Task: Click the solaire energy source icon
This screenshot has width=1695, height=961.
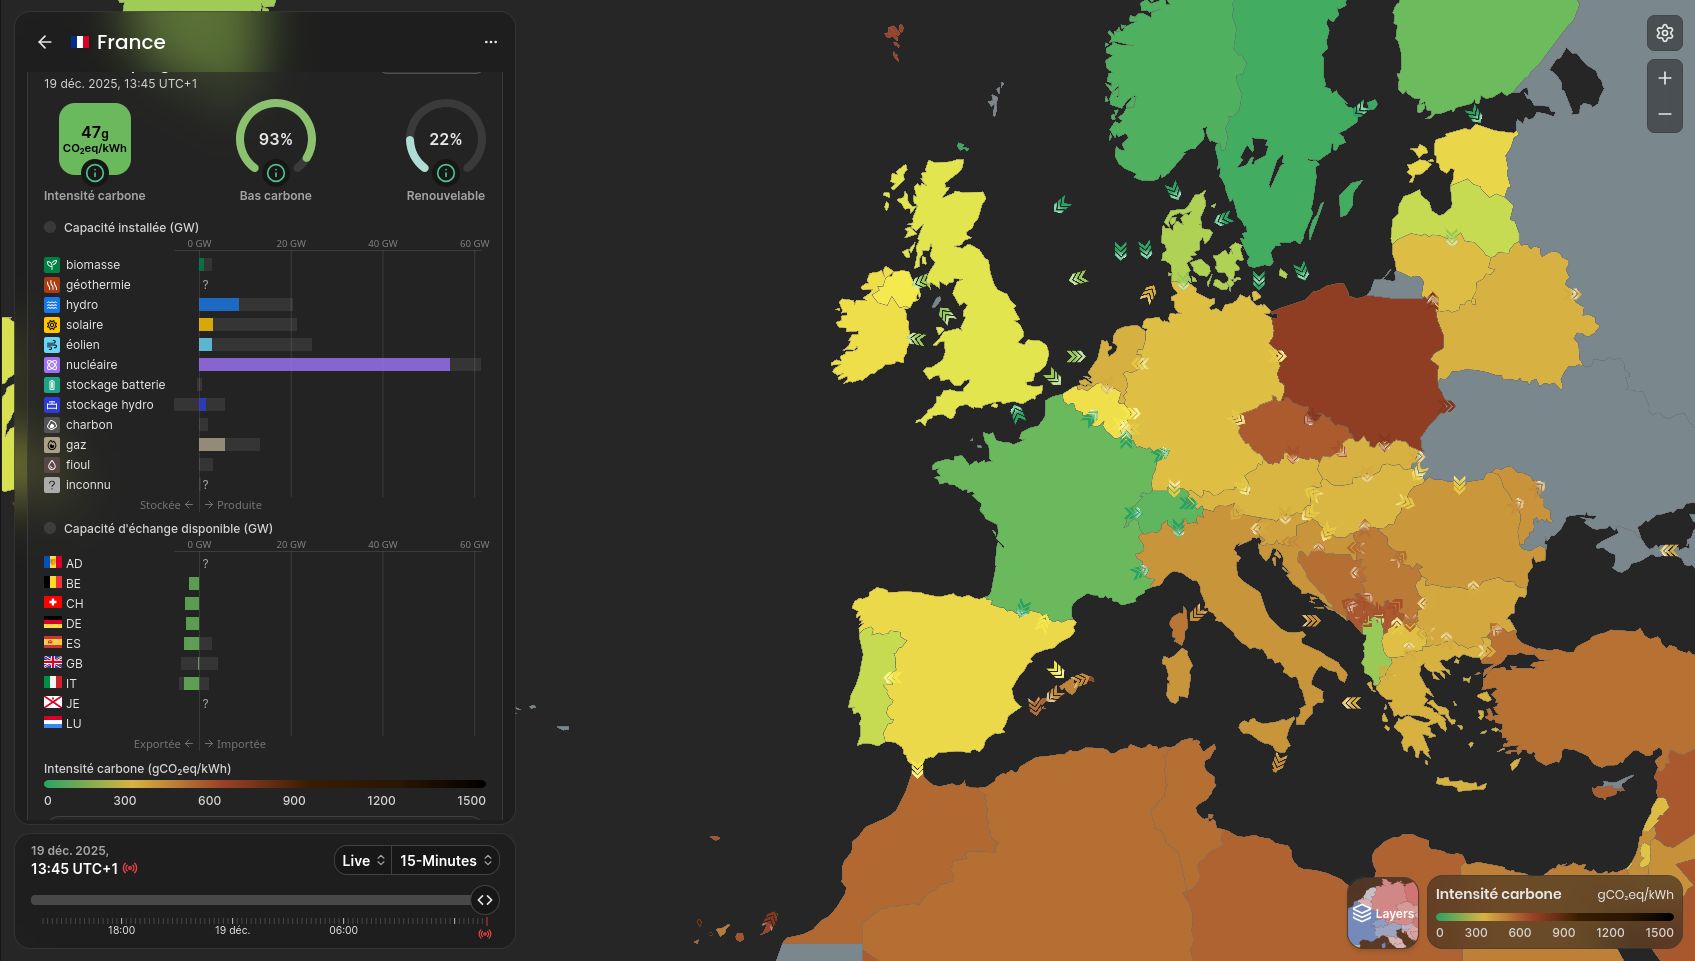Action: click(52, 324)
